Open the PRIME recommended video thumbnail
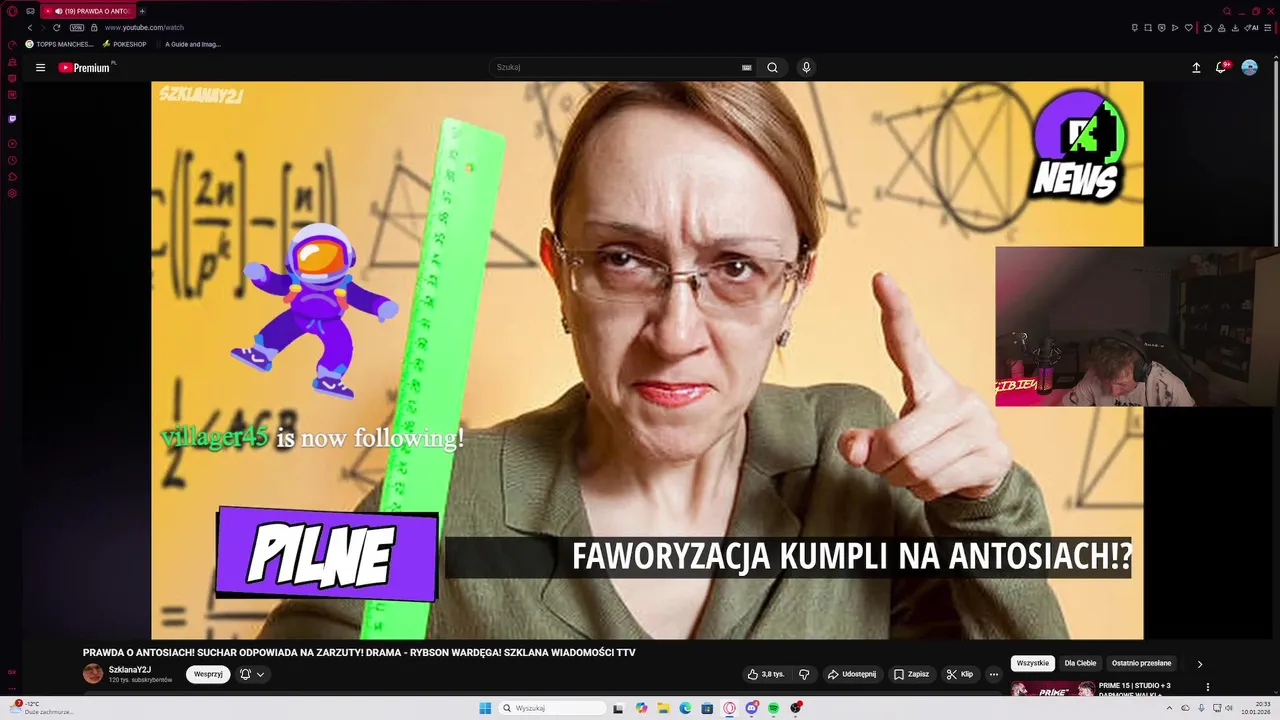The image size is (1280, 720). (x=1052, y=688)
